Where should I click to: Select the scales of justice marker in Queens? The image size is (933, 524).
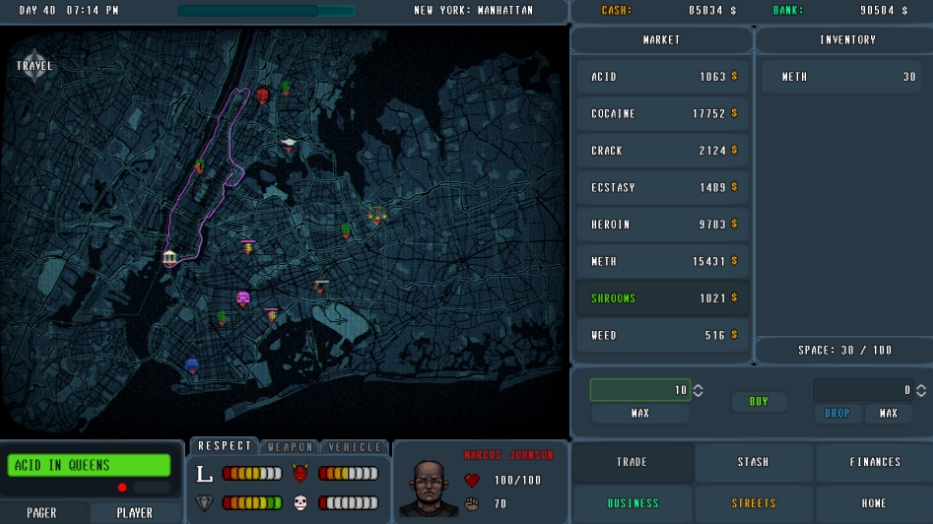[377, 215]
